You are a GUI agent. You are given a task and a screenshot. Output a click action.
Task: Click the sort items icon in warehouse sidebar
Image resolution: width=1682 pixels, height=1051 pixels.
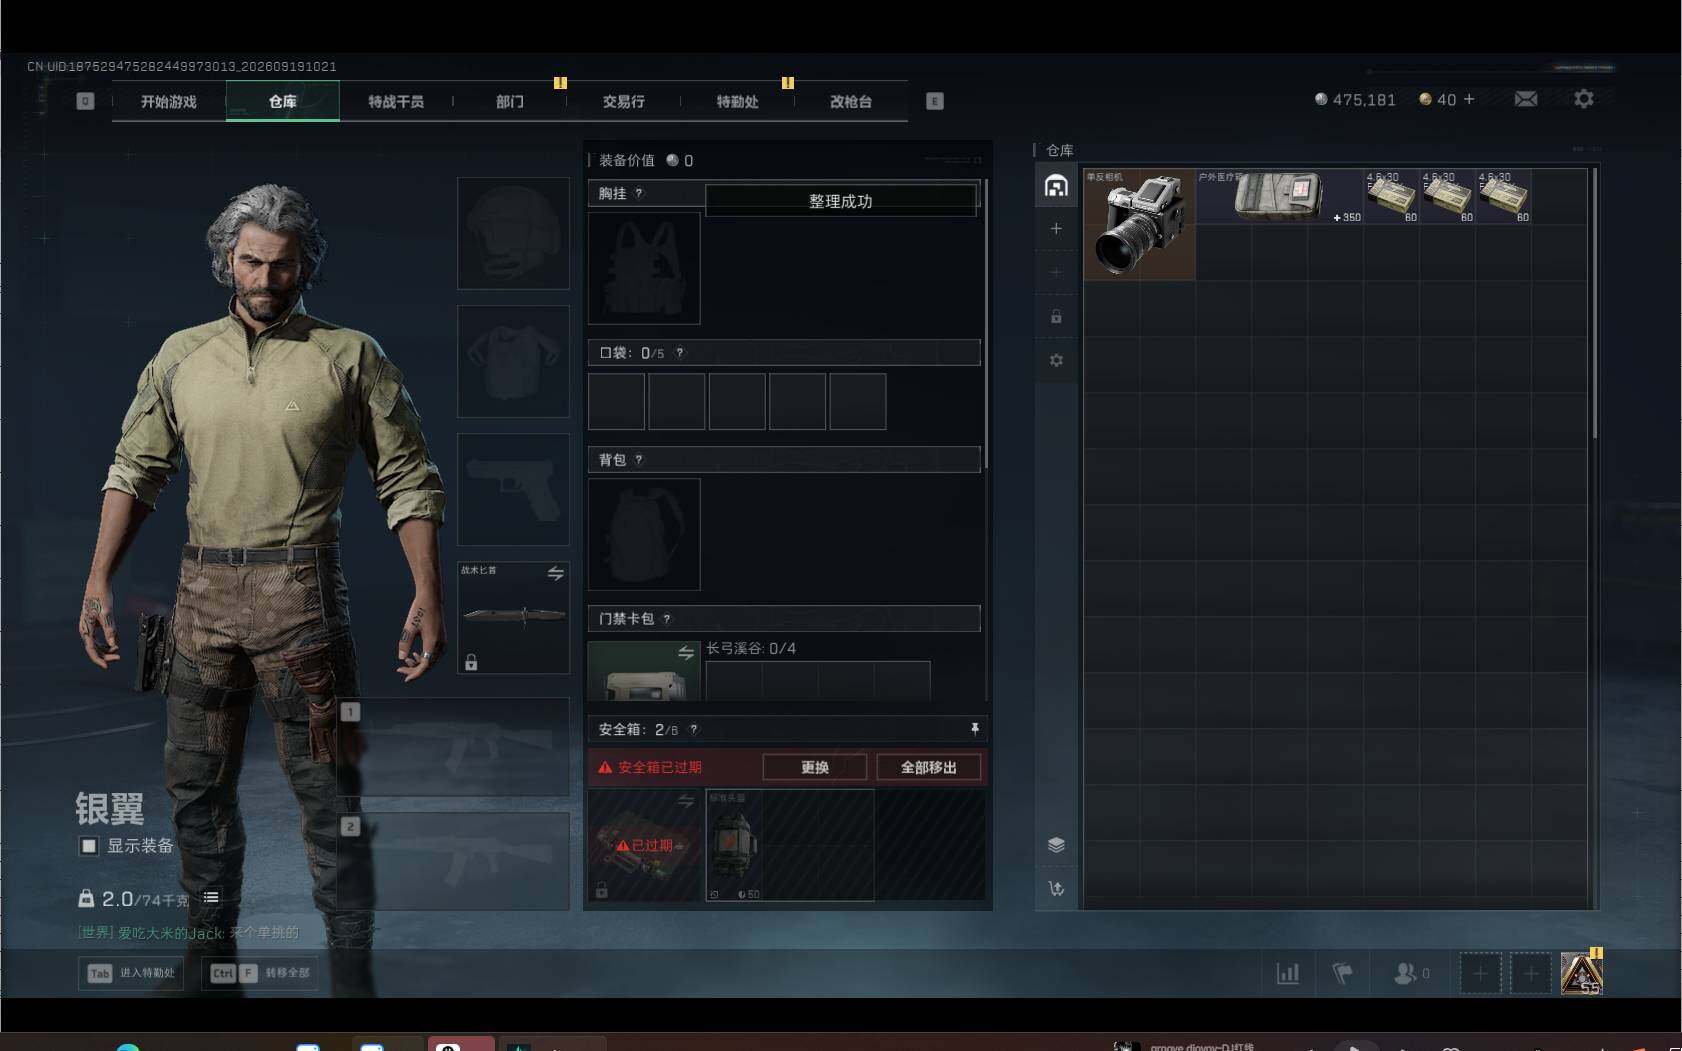point(1056,888)
